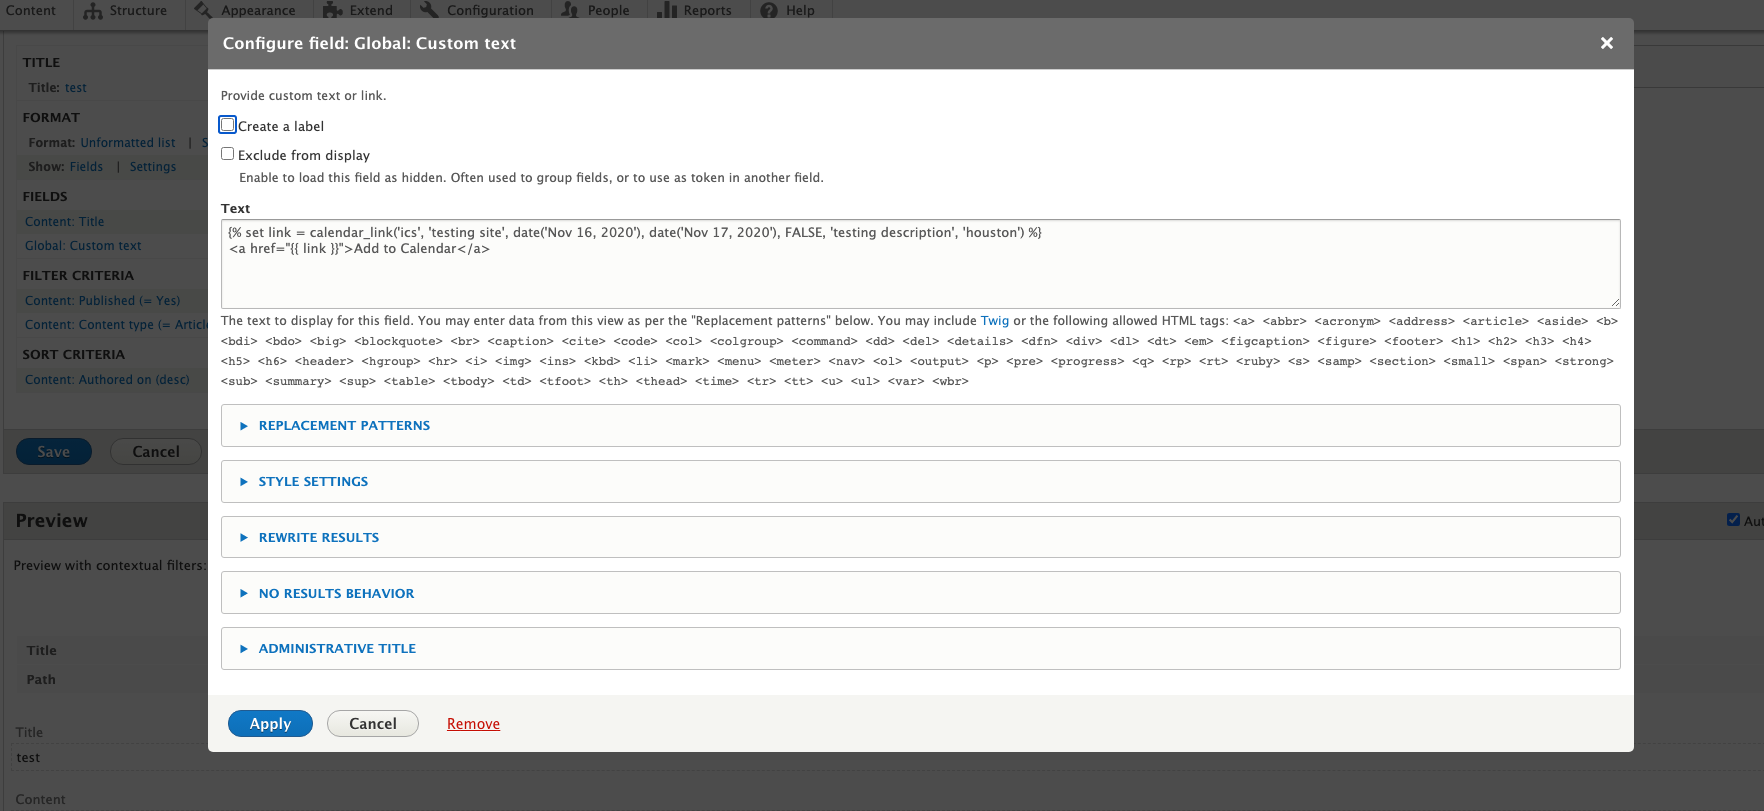Enable the Create a label checkbox

pos(228,125)
